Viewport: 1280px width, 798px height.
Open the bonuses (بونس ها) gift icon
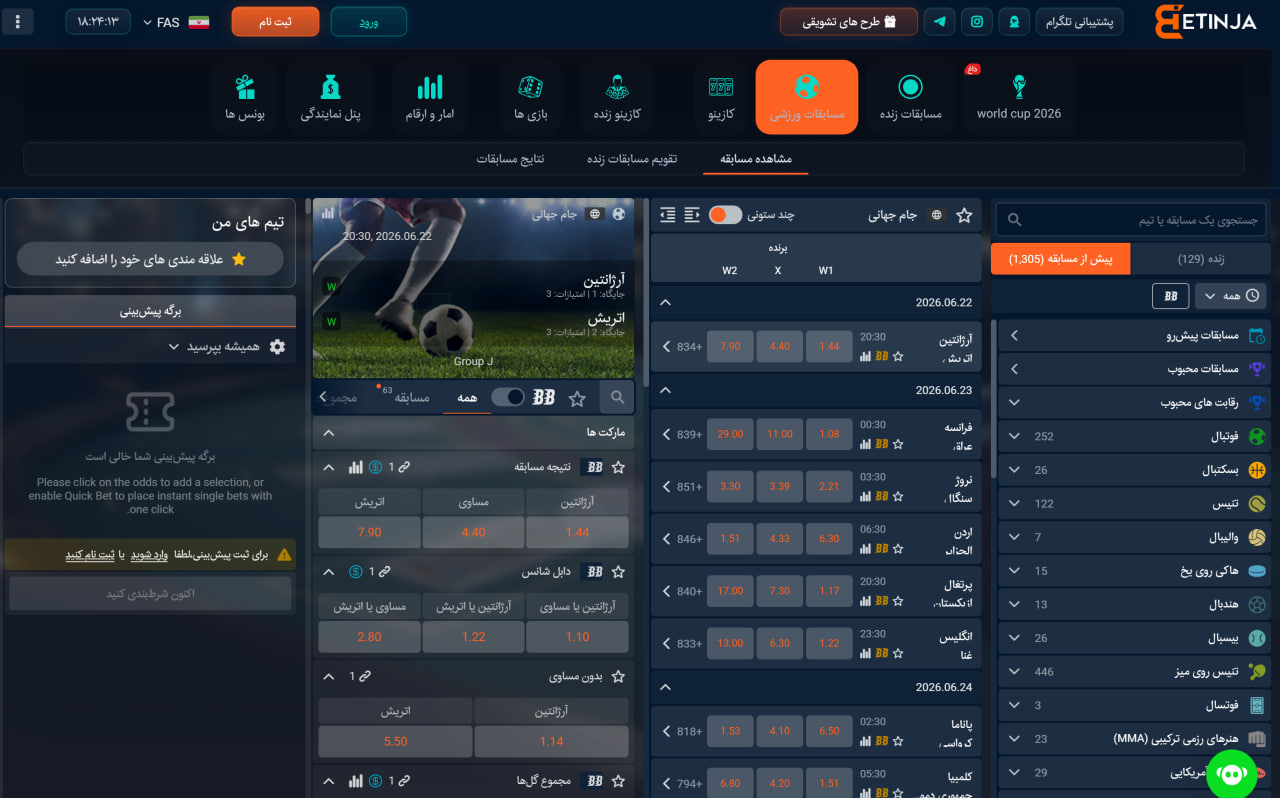(x=244, y=97)
